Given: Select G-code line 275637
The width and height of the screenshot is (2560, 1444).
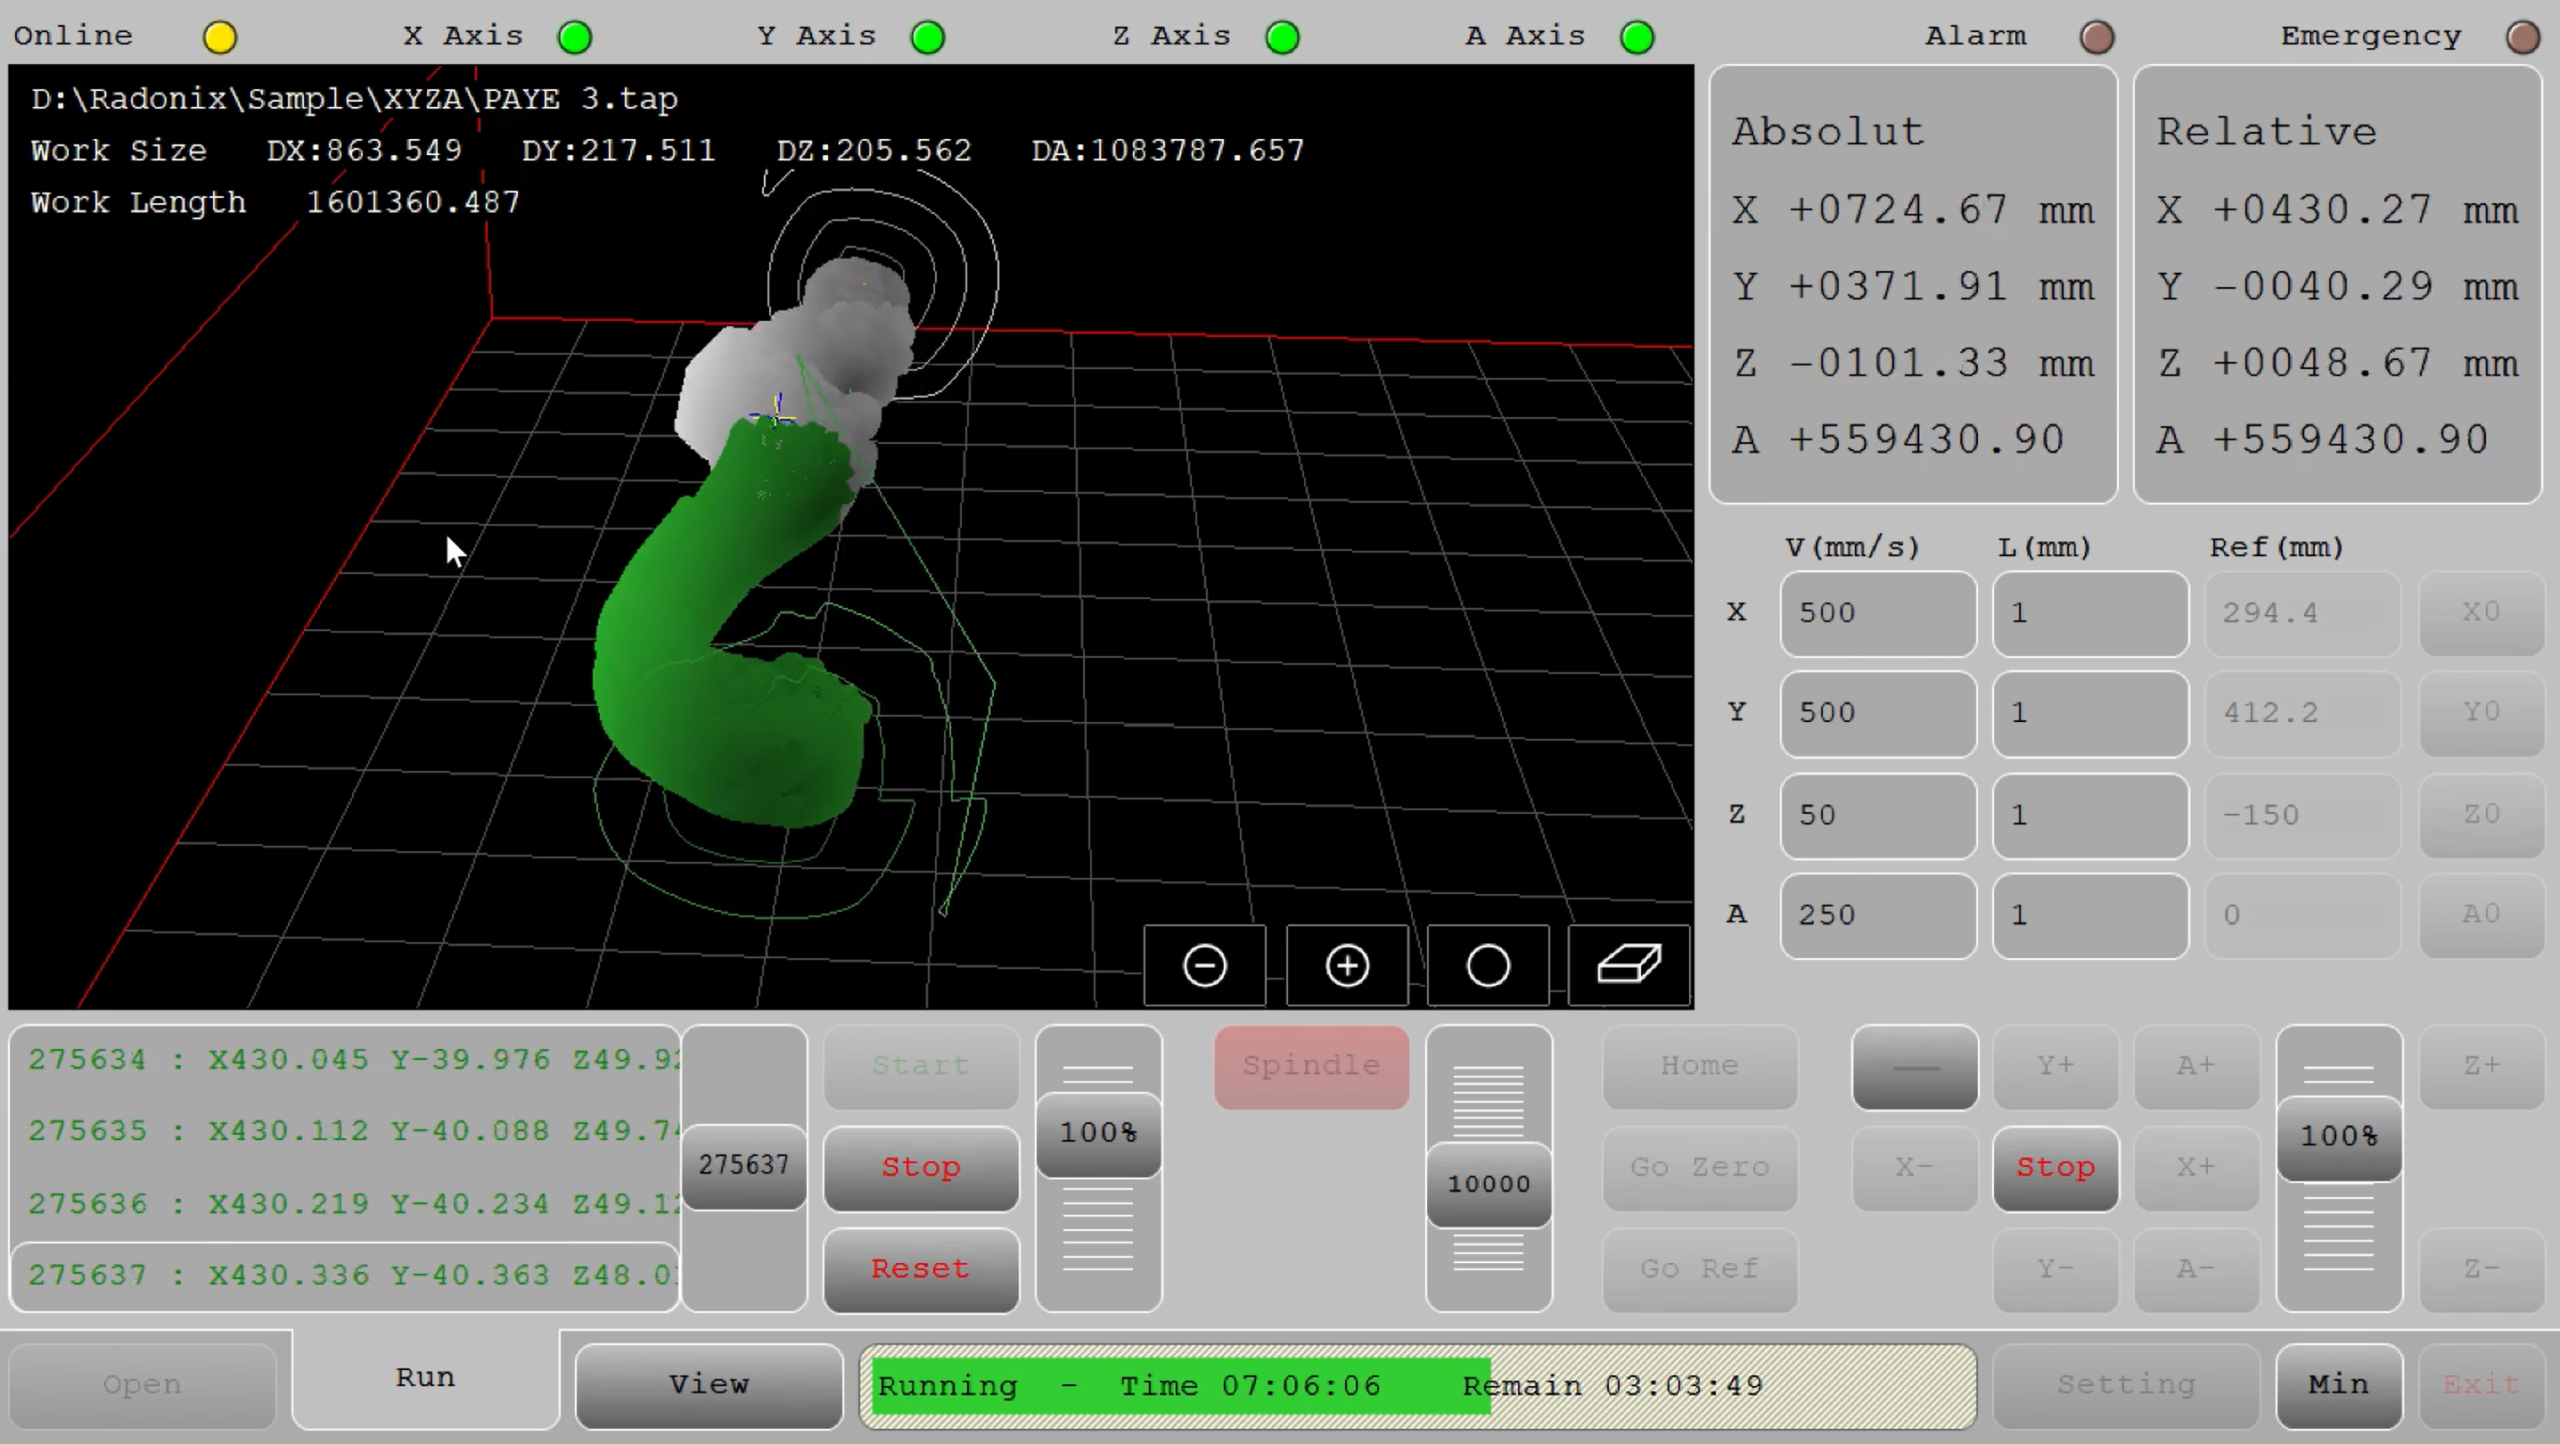Looking at the screenshot, I should (x=346, y=1276).
